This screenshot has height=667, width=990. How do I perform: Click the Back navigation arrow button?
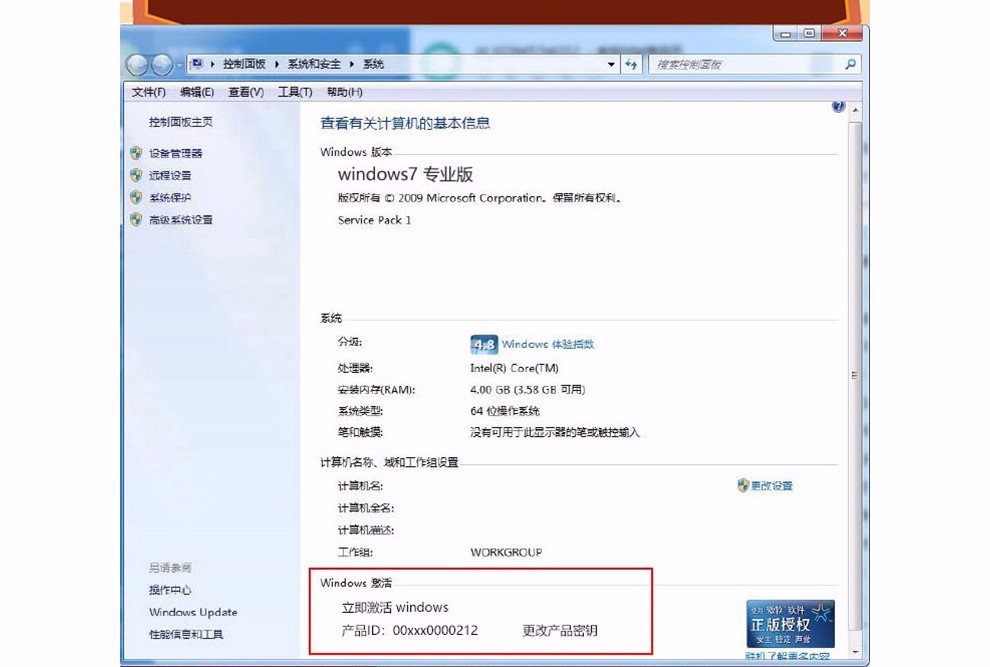click(137, 64)
